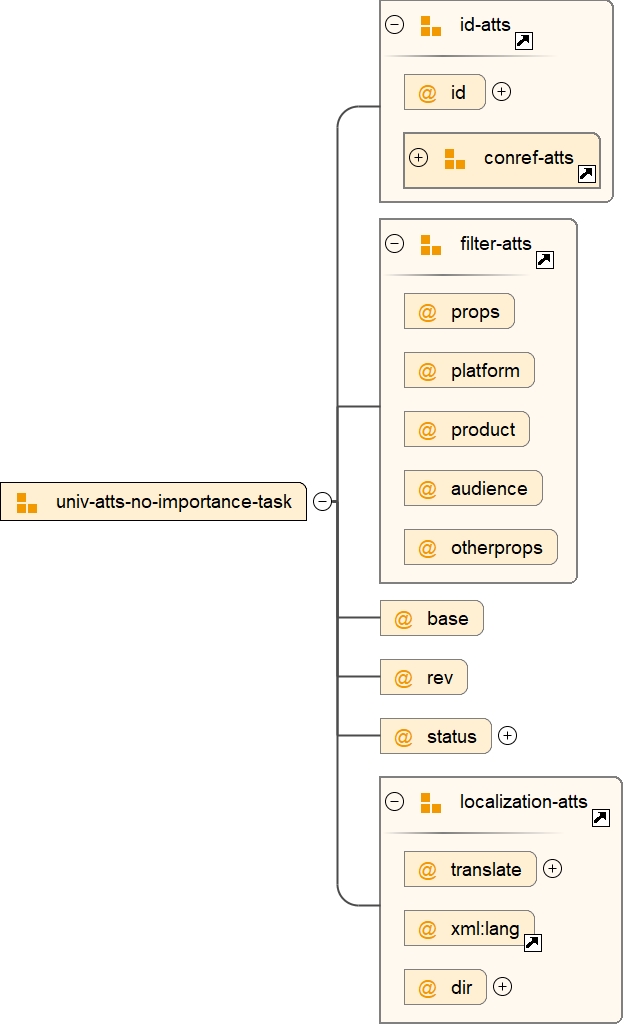Click the @ icon of translate attribute
The image size is (624, 1025).
pos(427,870)
